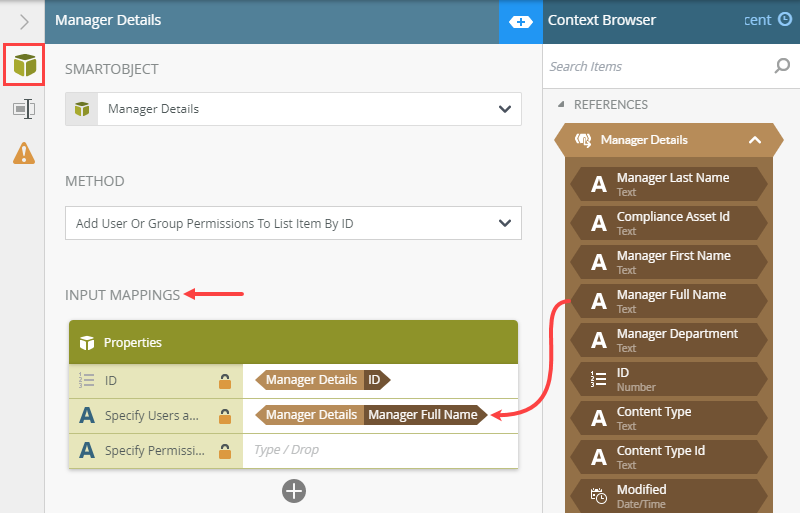Open the properties tab icon in sidebar
800x513 pixels.
[x=23, y=109]
